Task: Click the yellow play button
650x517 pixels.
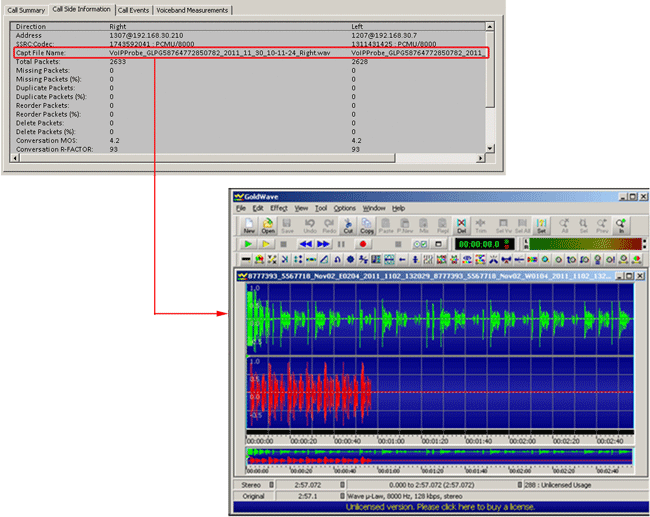Action: (266, 244)
